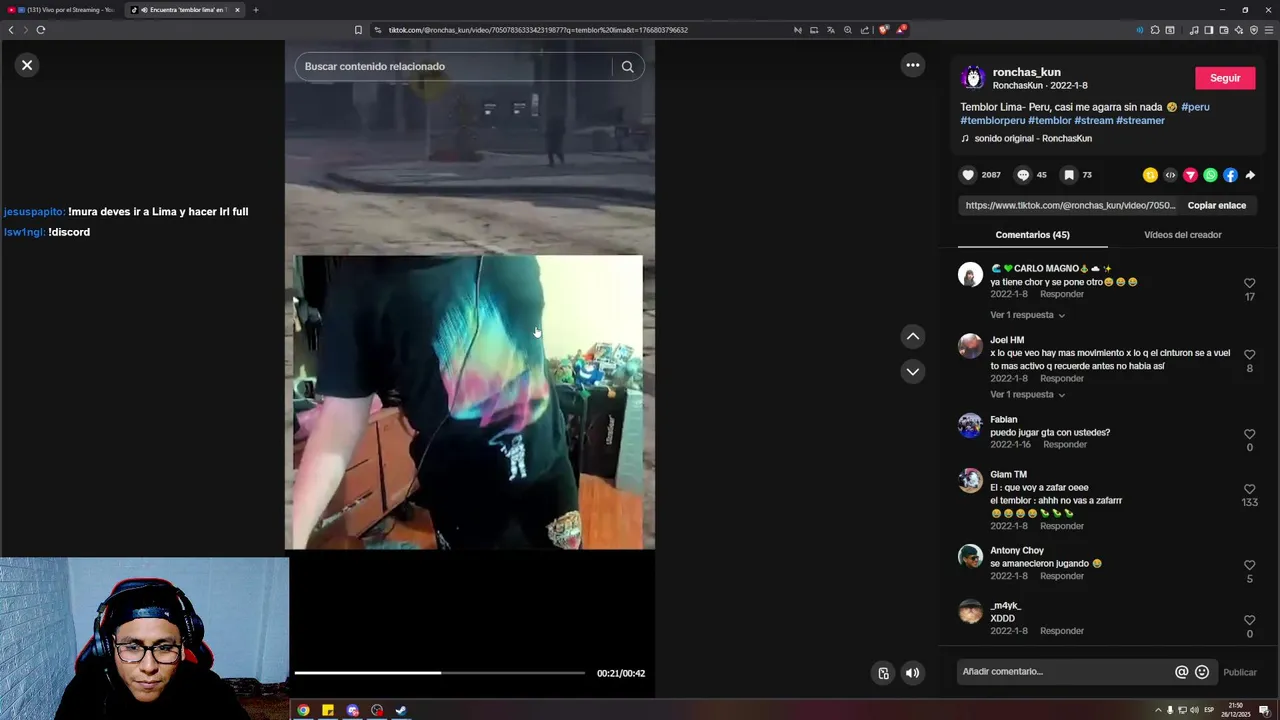Share the video to WhatsApp
This screenshot has height=720, width=1280.
pos(1210,175)
